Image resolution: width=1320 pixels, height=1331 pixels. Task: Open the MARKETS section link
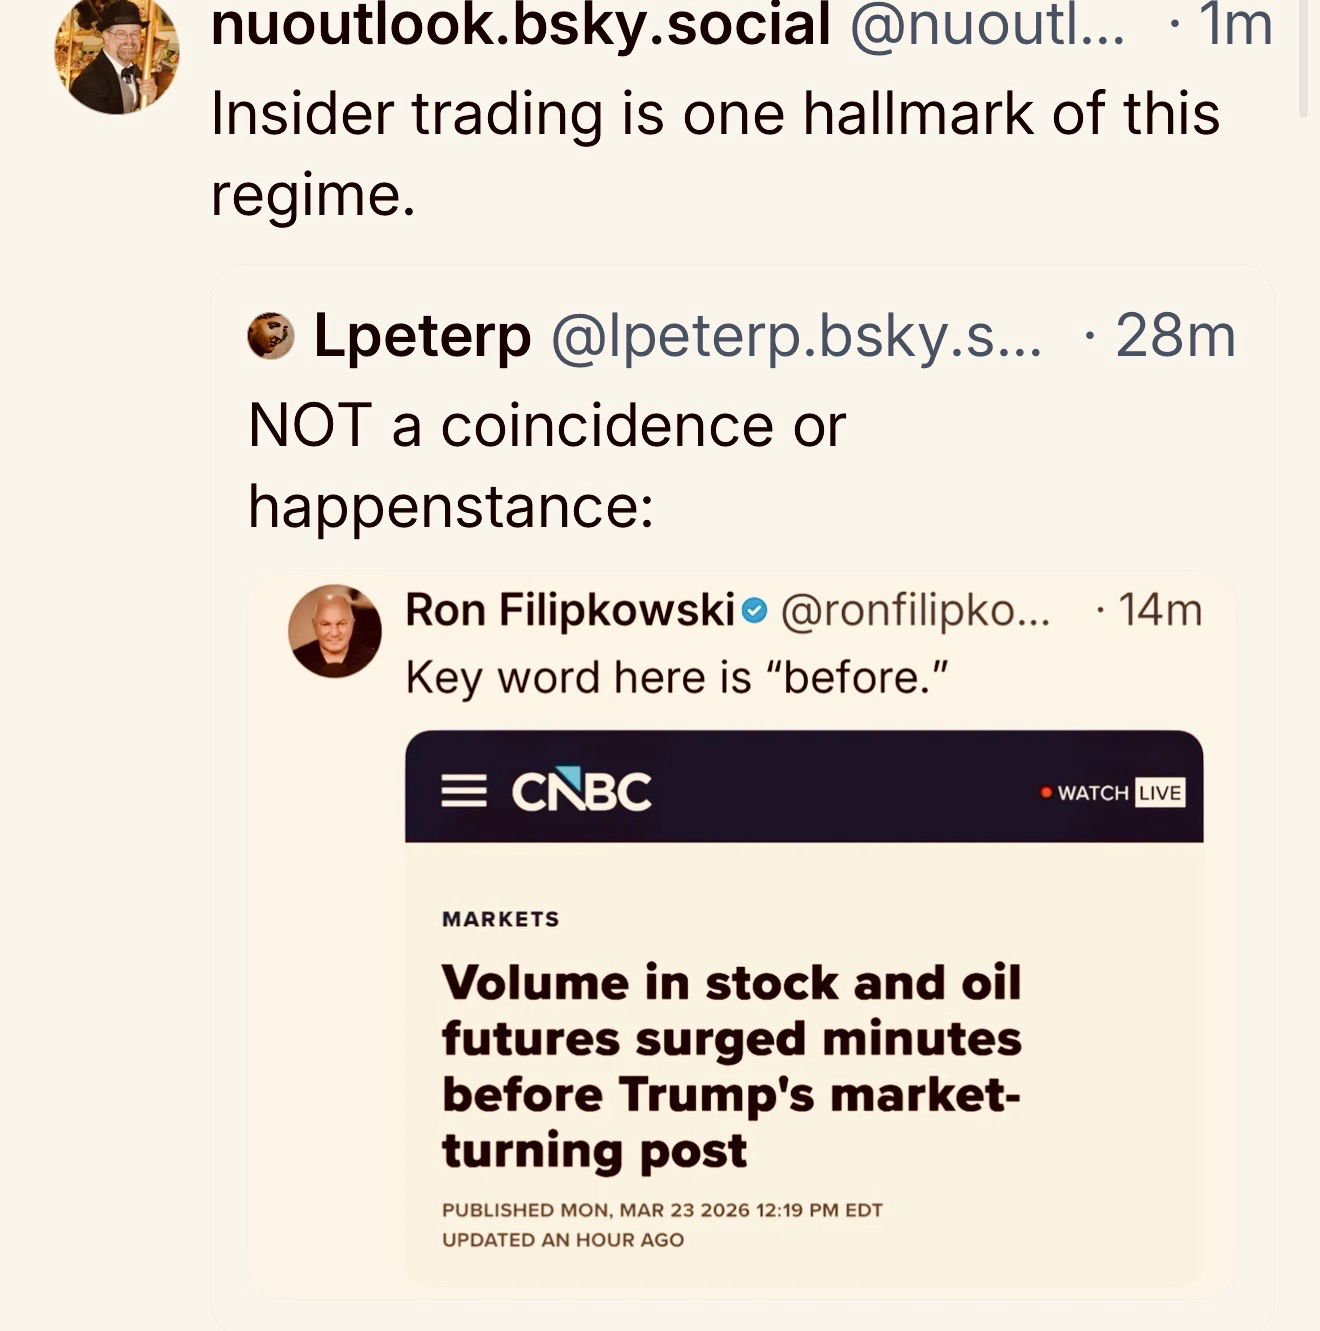point(500,919)
